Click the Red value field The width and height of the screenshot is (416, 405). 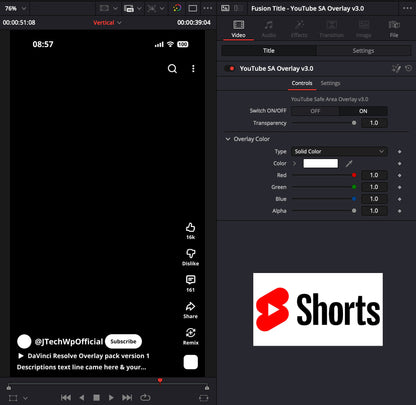coord(374,175)
